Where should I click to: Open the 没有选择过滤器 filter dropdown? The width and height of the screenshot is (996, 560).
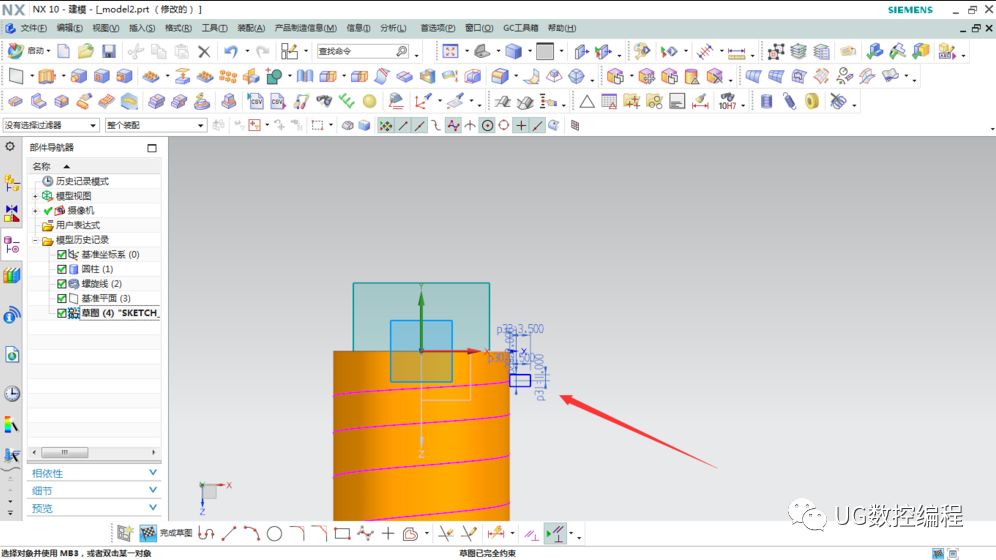pyautogui.click(x=51, y=125)
